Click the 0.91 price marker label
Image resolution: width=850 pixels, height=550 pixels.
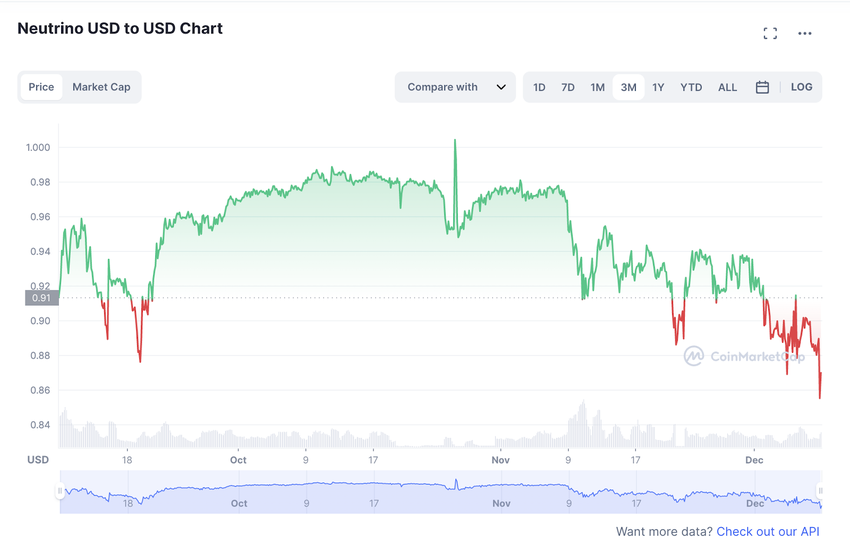coord(42,298)
